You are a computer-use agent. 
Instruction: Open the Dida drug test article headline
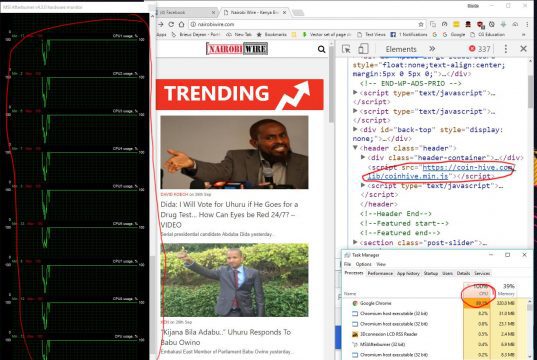pos(229,214)
